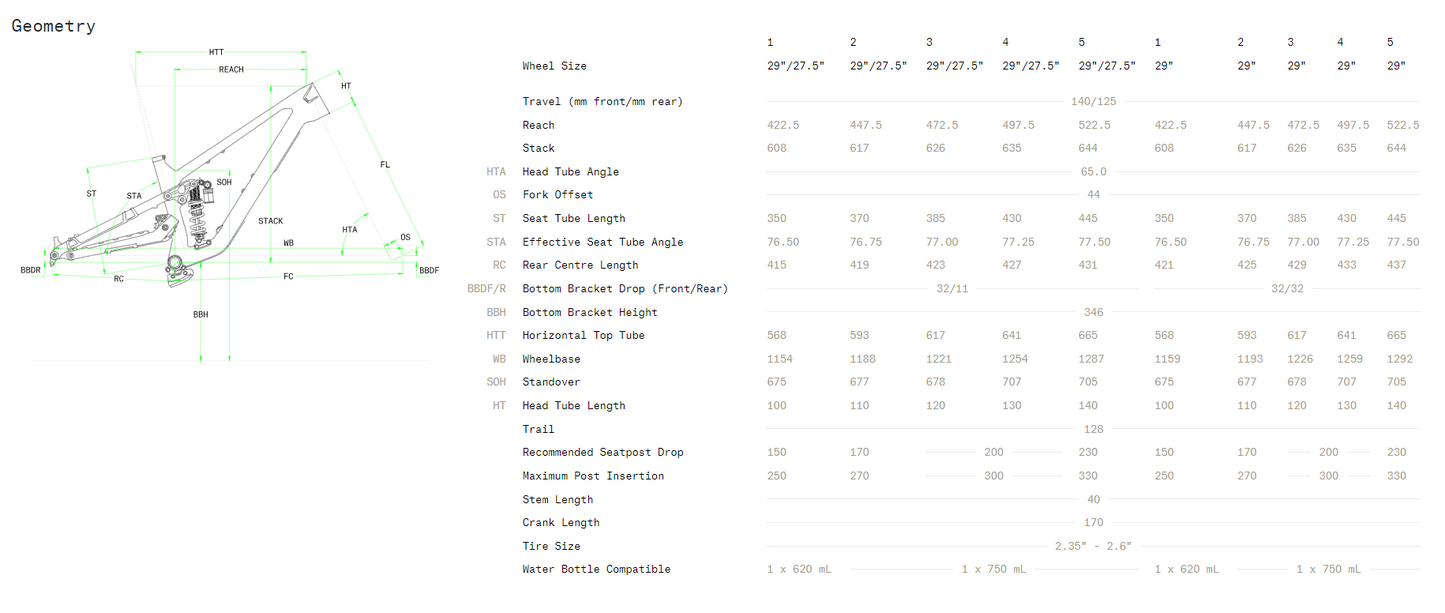This screenshot has width=1445, height=613.
Task: Click the REACH label in the bike diagram
Action: [231, 70]
